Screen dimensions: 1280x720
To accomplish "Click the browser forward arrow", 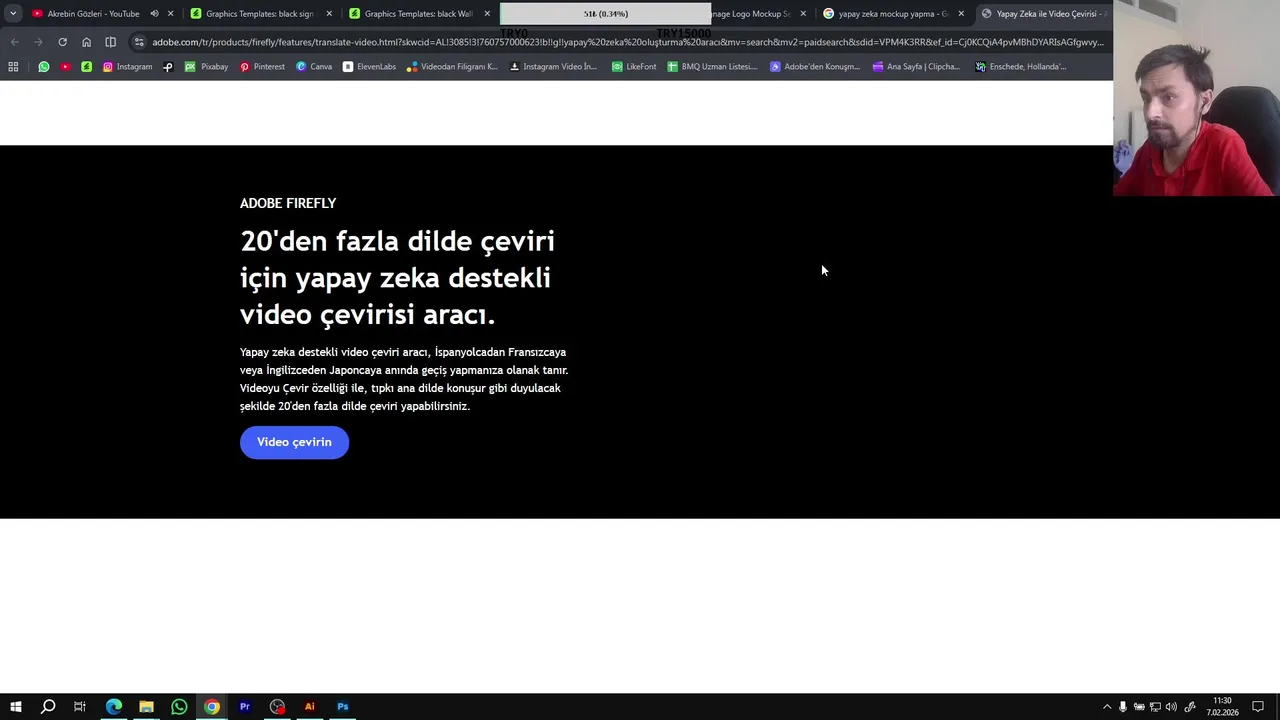I will click(x=38, y=42).
